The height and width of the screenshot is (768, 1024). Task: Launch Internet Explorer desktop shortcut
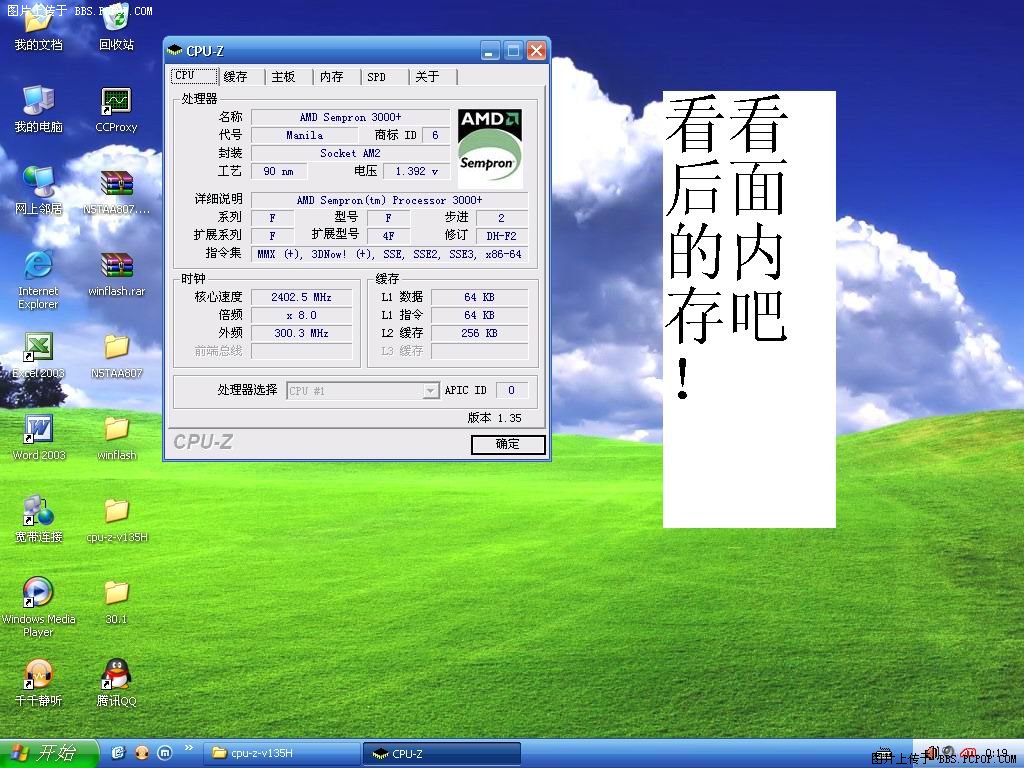[38, 280]
